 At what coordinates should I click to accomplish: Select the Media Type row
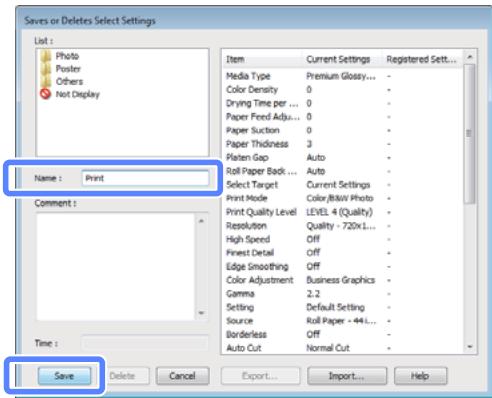pos(343,76)
